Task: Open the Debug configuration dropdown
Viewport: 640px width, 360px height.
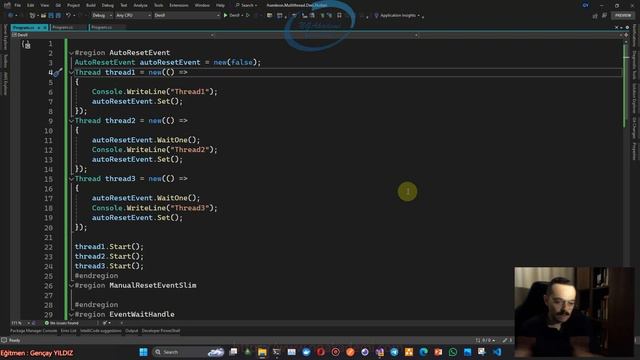Action: [x=102, y=16]
